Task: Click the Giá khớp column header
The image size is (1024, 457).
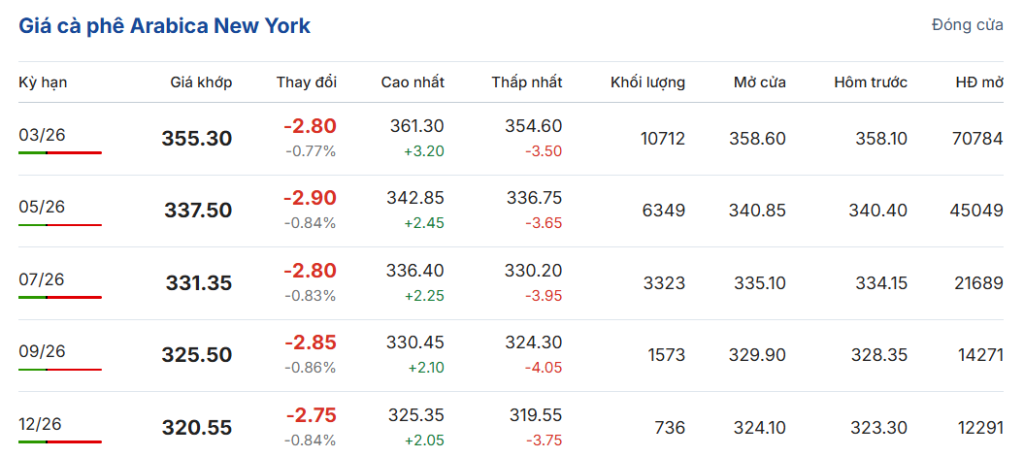Action: point(201,82)
